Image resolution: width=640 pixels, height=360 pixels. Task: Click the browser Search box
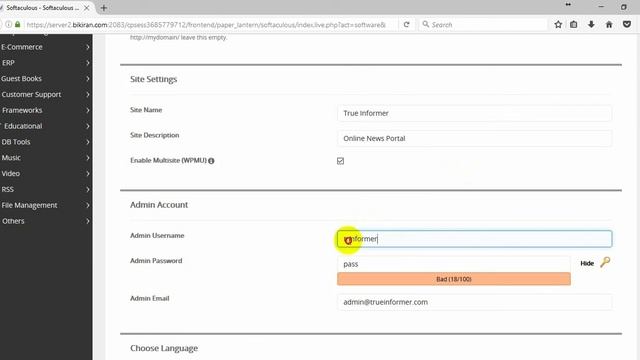(x=484, y=24)
